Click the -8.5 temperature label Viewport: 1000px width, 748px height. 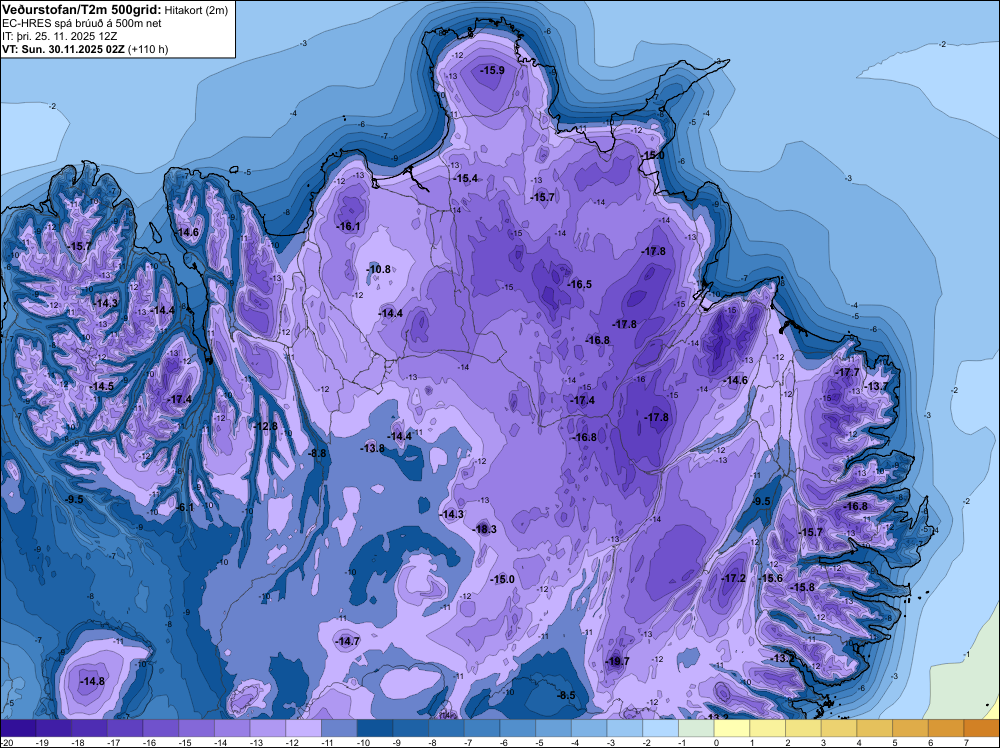tap(566, 695)
